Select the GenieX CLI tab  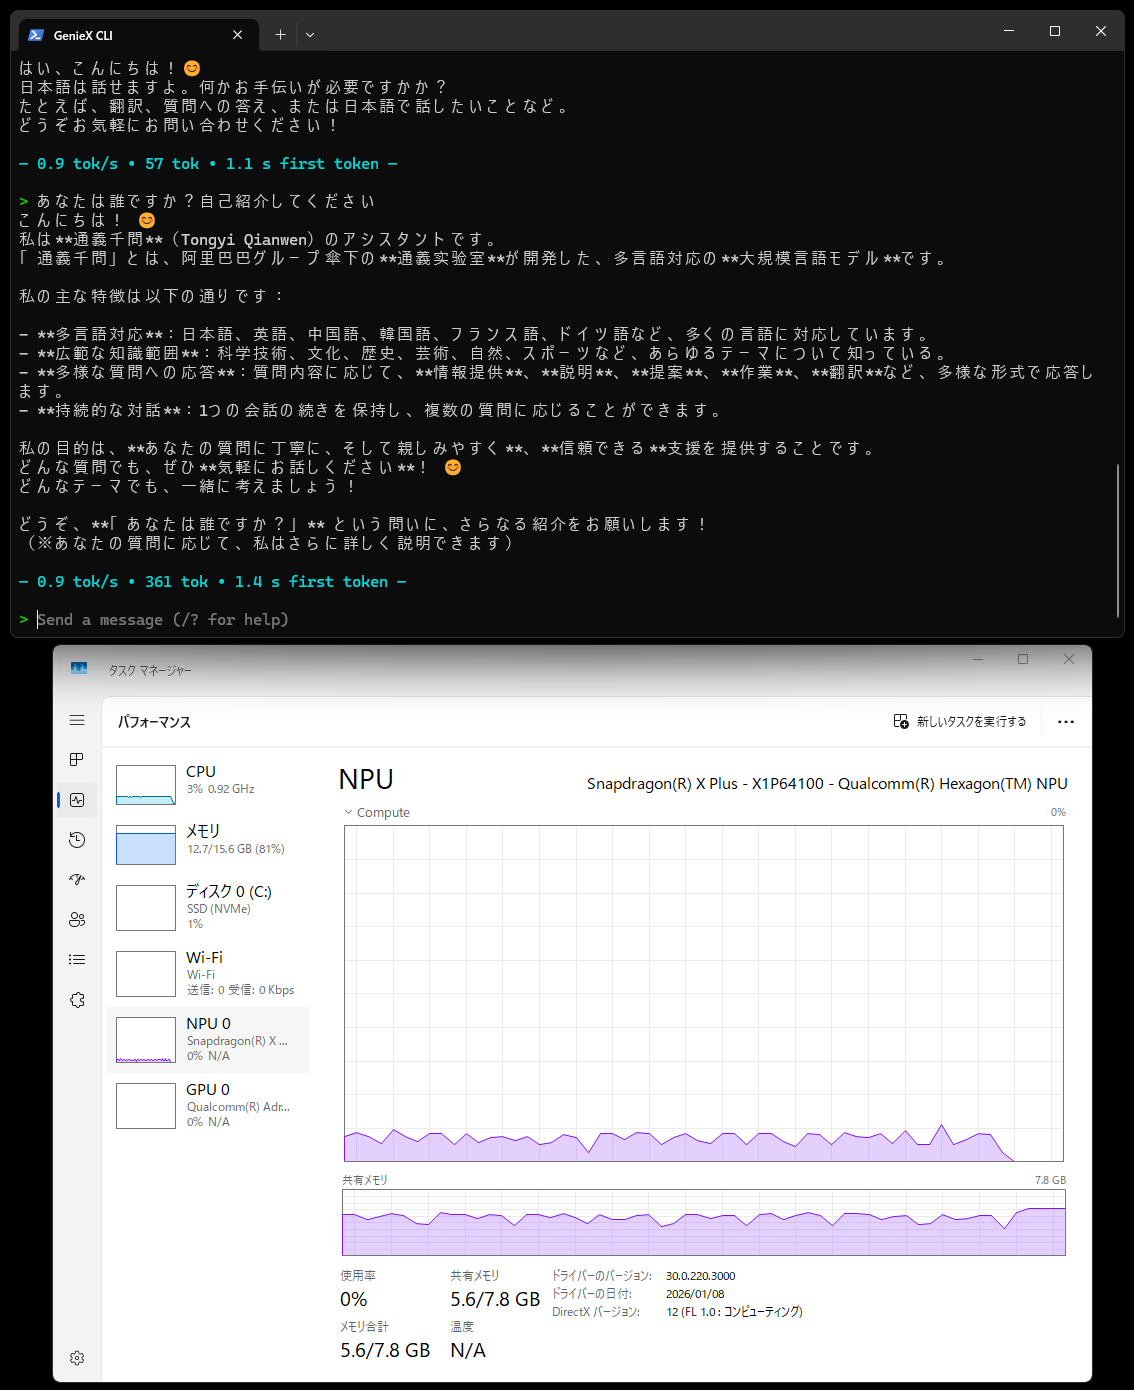137,35
